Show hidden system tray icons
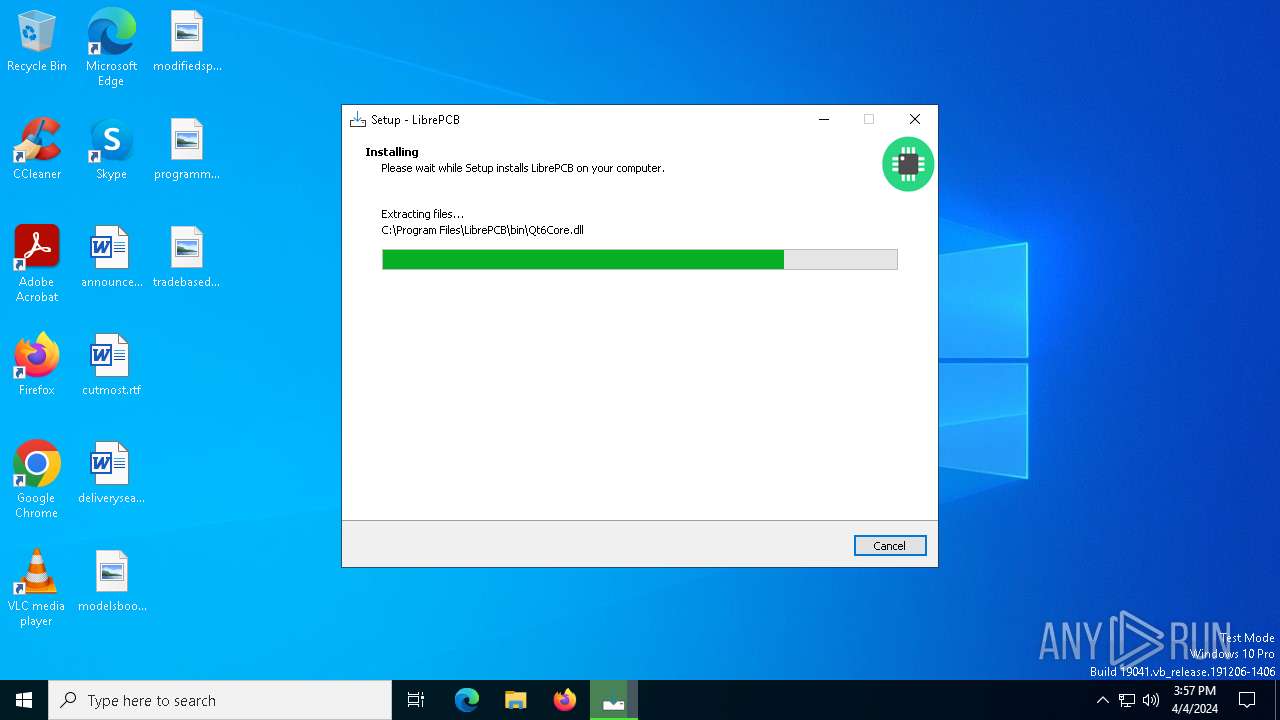Image resolution: width=1280 pixels, height=720 pixels. coord(1103,700)
